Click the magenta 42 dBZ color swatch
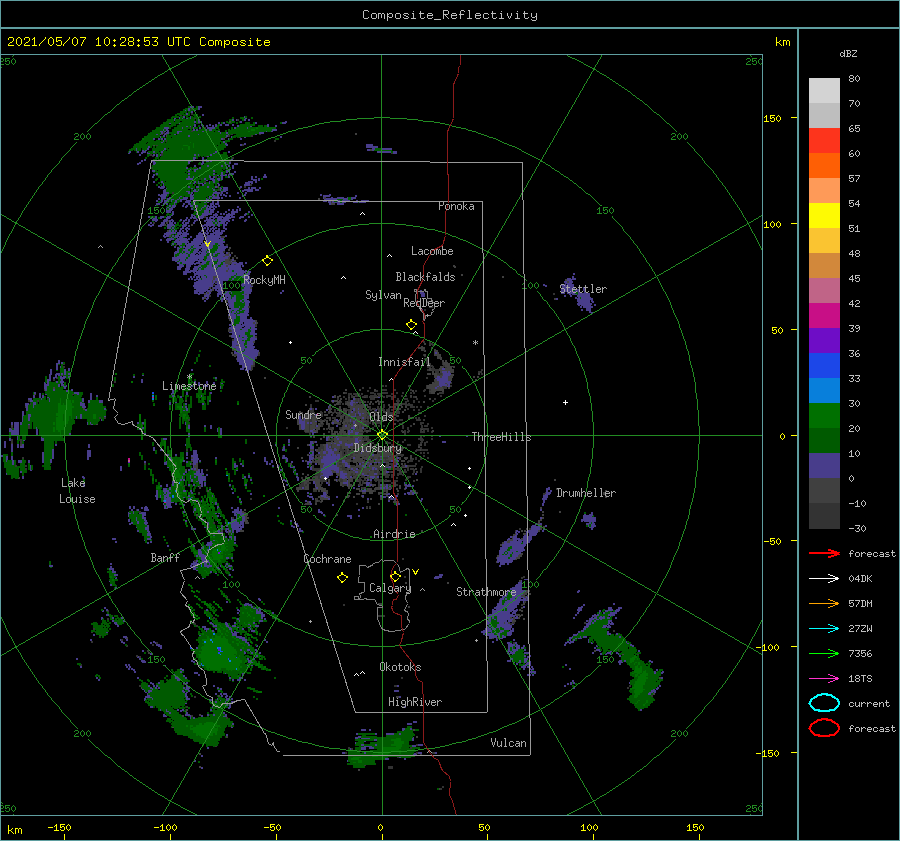Image resolution: width=900 pixels, height=841 pixels. click(824, 315)
